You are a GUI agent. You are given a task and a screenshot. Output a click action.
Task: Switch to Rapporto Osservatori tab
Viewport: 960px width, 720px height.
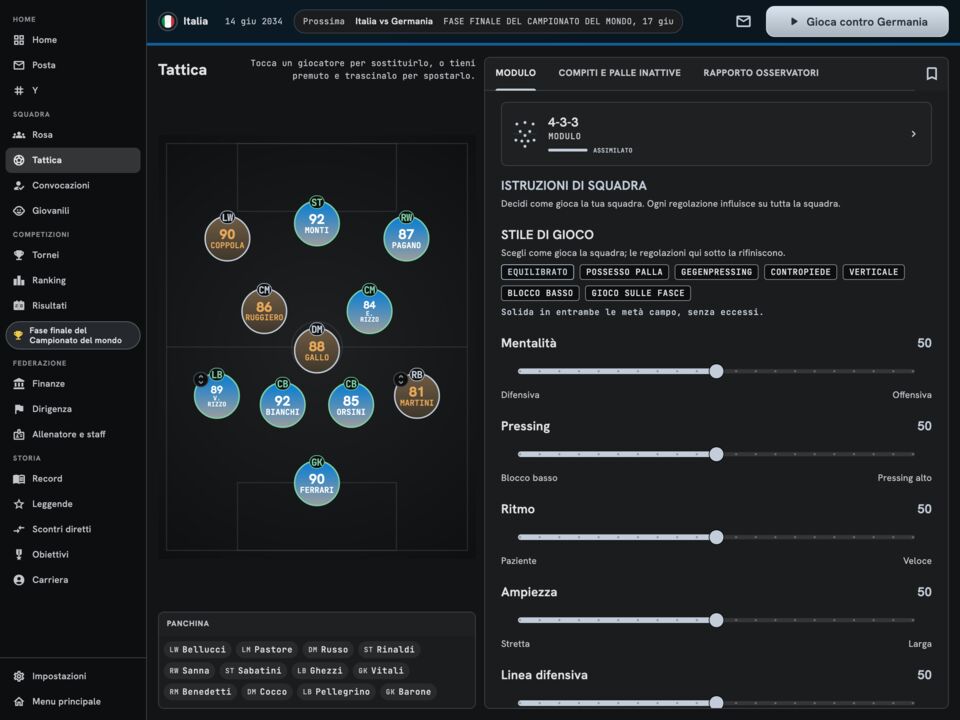click(x=760, y=73)
